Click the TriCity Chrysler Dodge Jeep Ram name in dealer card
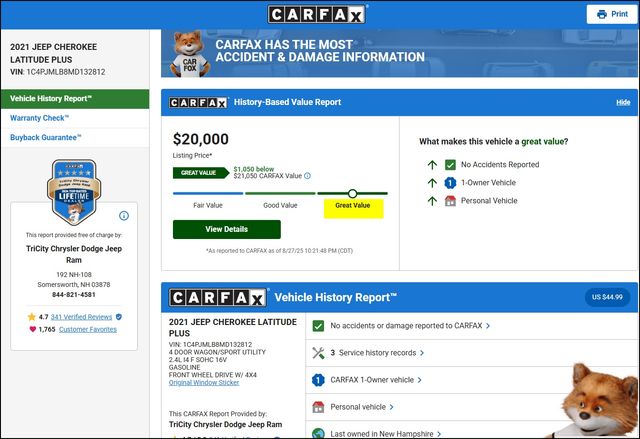This screenshot has width=640, height=439. pyautogui.click(x=74, y=254)
